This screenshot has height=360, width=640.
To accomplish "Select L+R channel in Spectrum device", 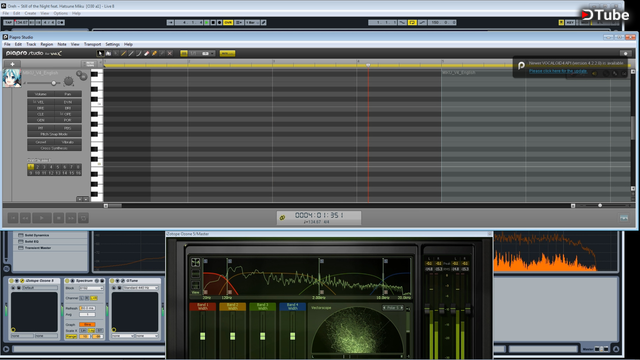I will (x=94, y=298).
